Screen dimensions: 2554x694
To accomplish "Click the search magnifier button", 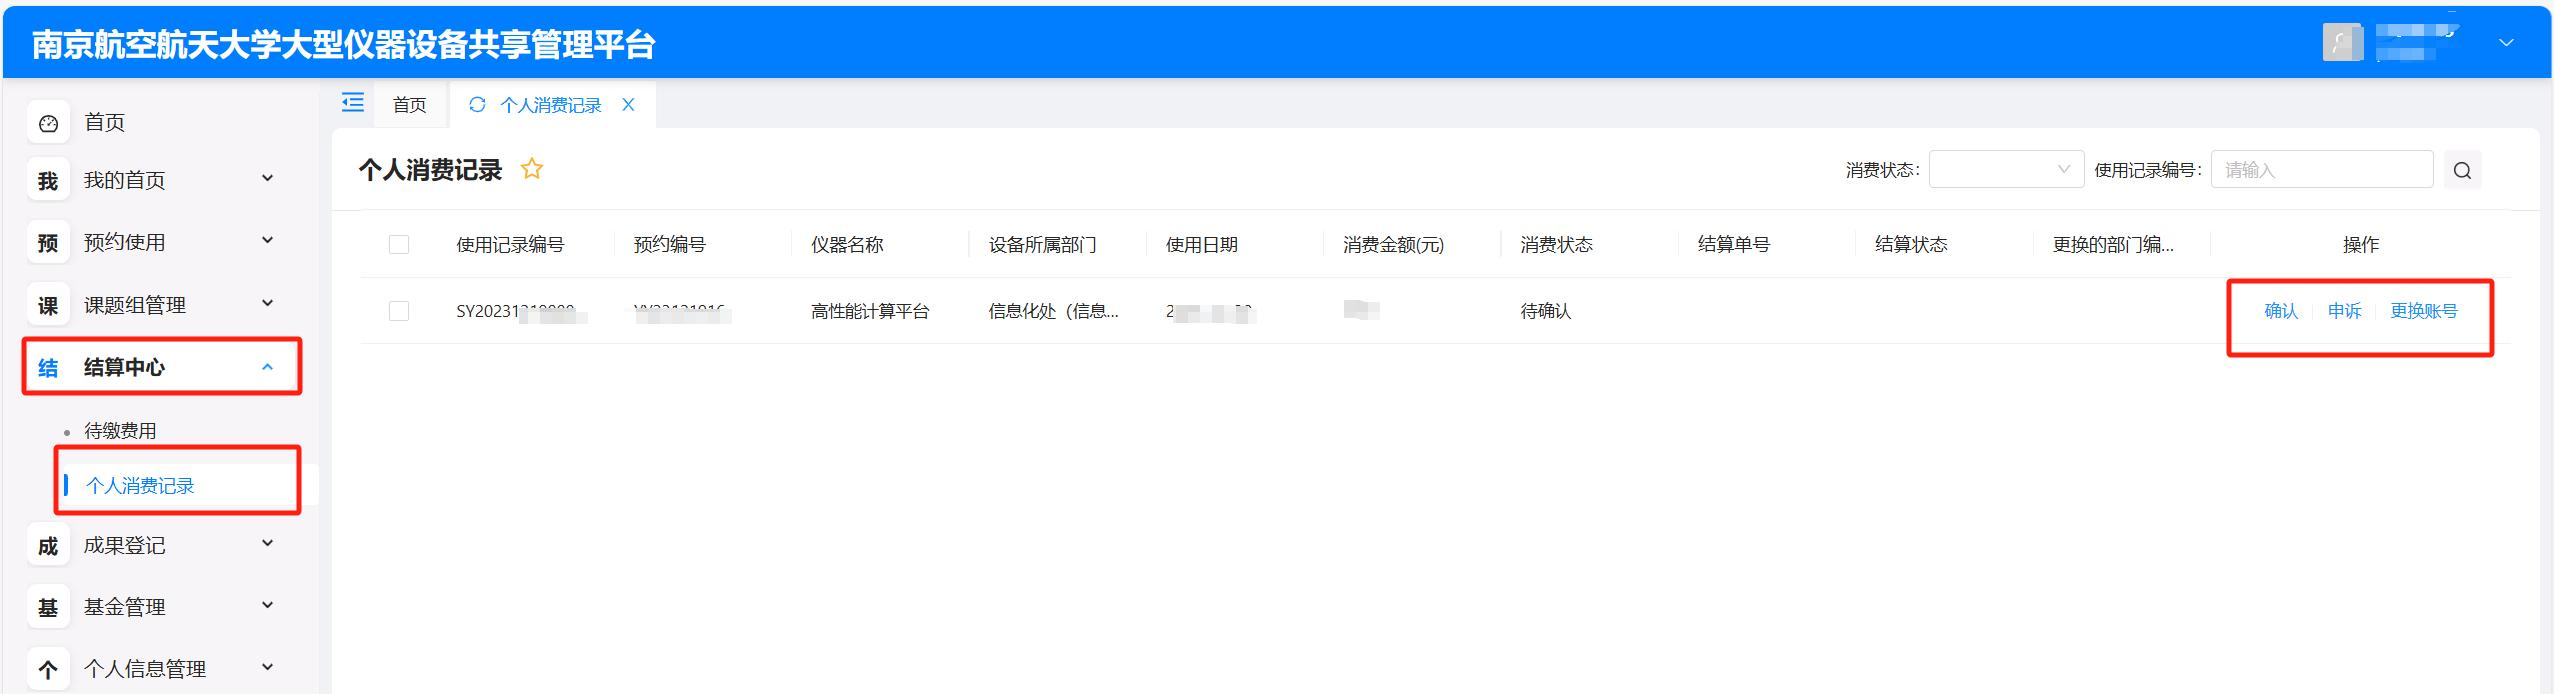I will tap(2462, 170).
